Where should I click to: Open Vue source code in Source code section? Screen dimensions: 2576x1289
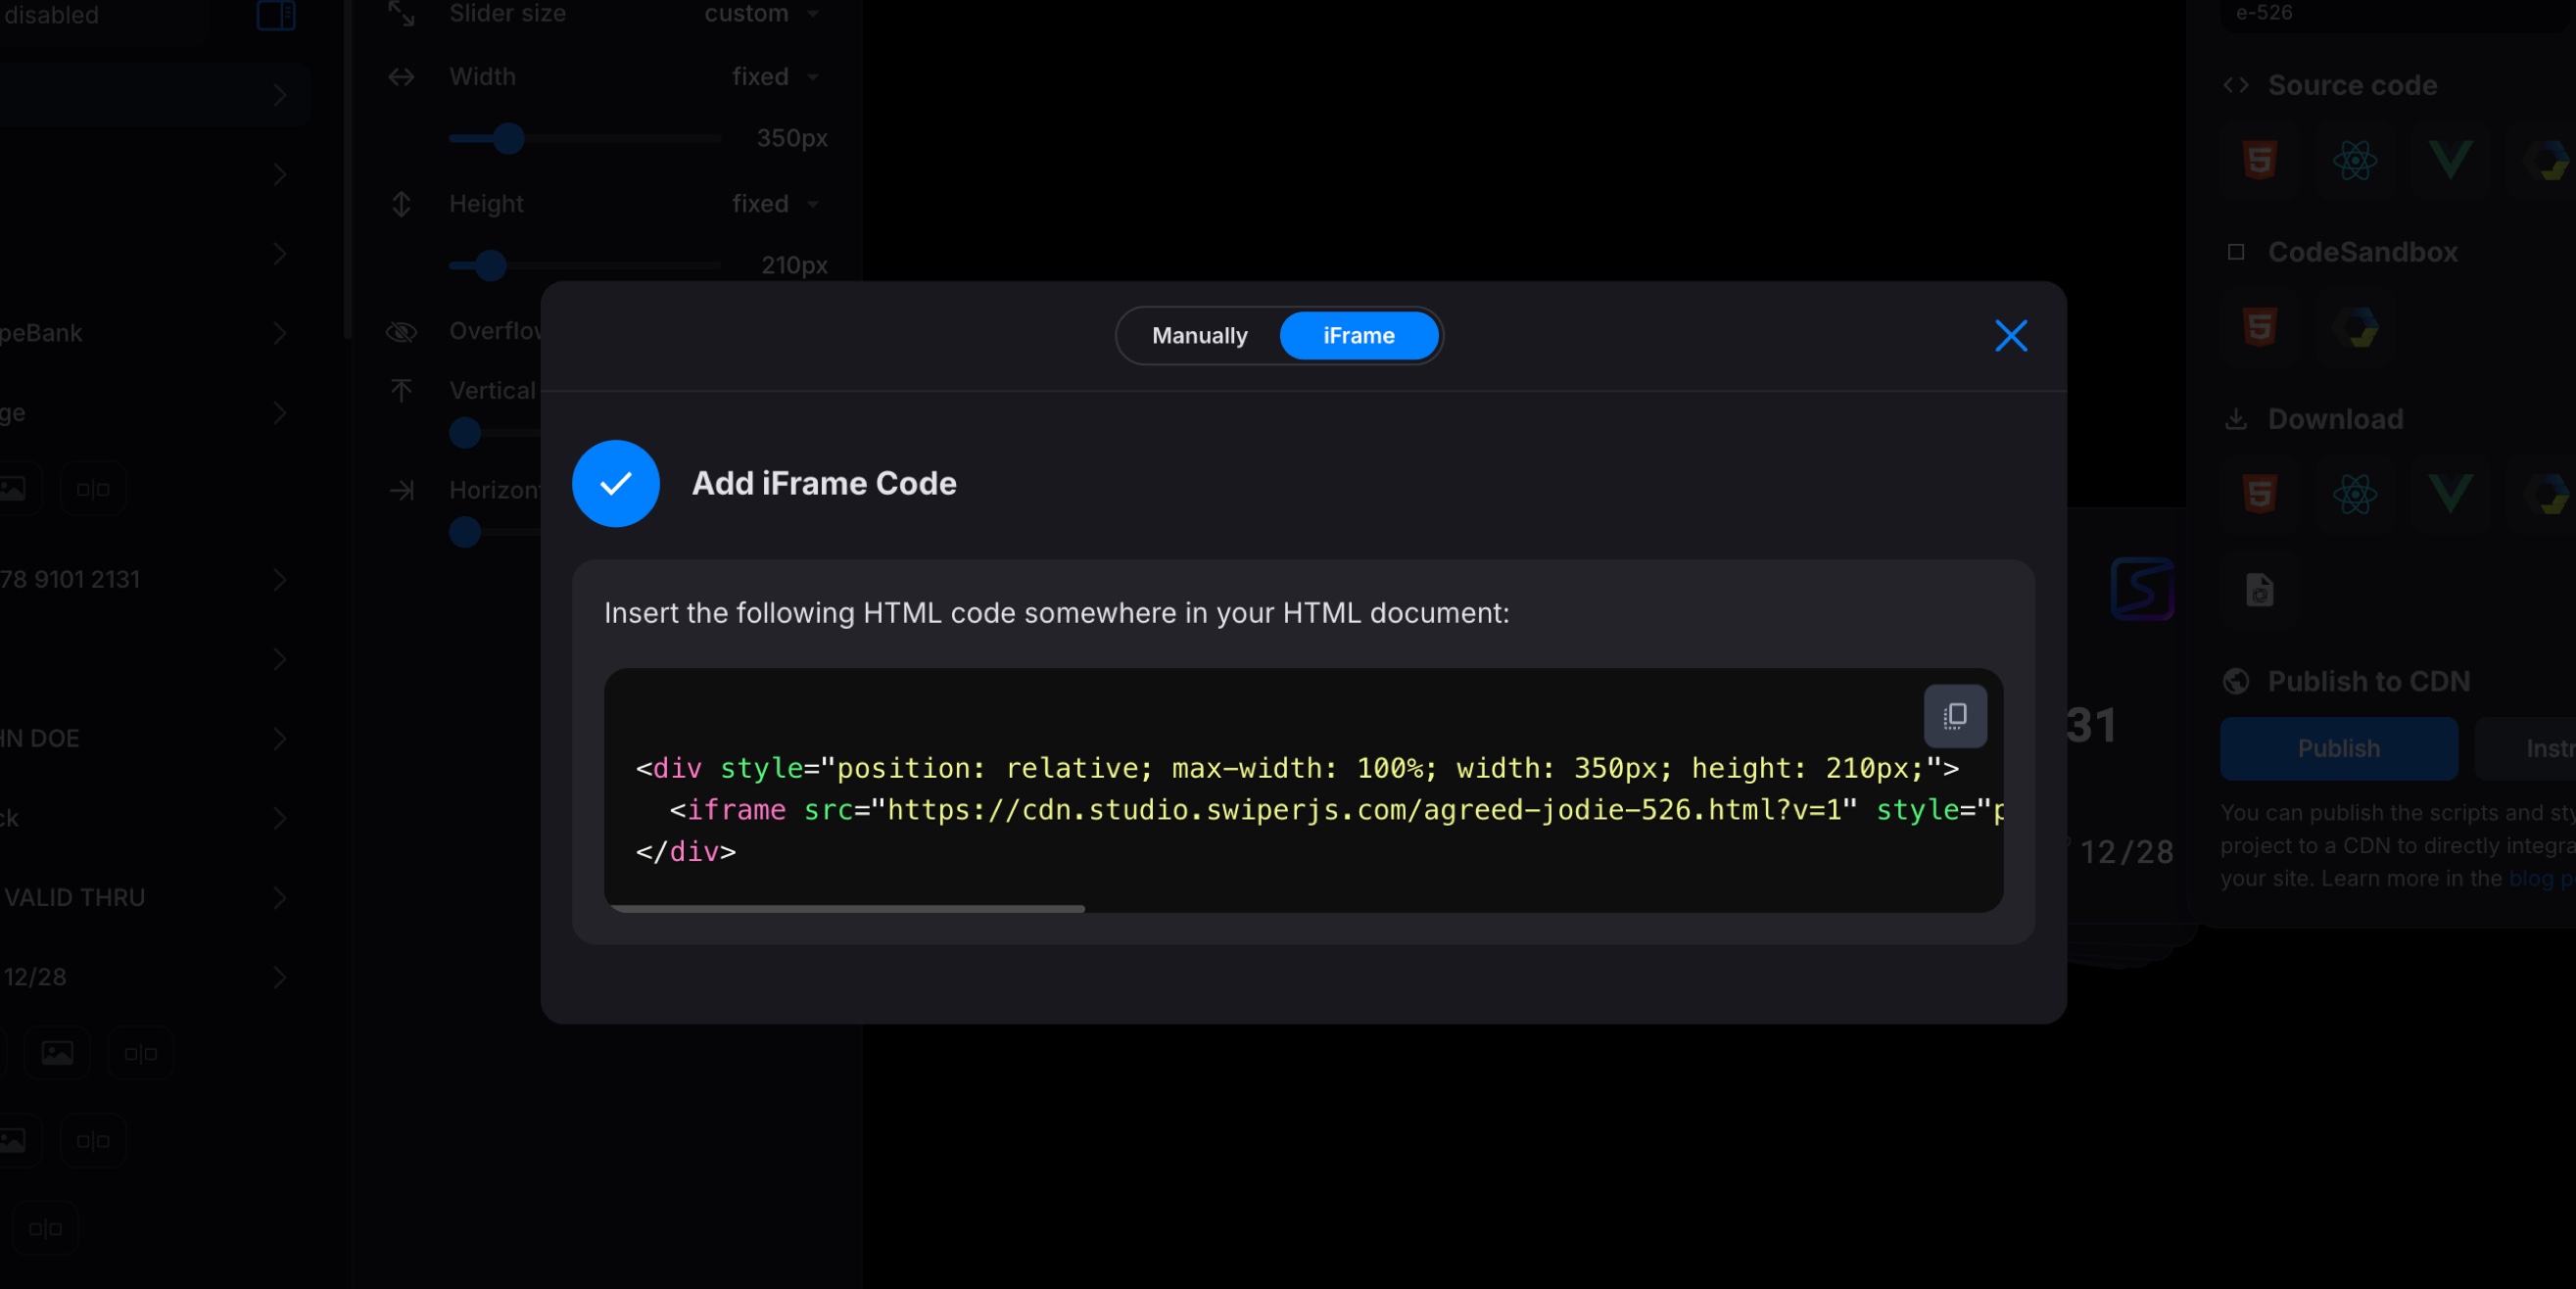point(2450,160)
